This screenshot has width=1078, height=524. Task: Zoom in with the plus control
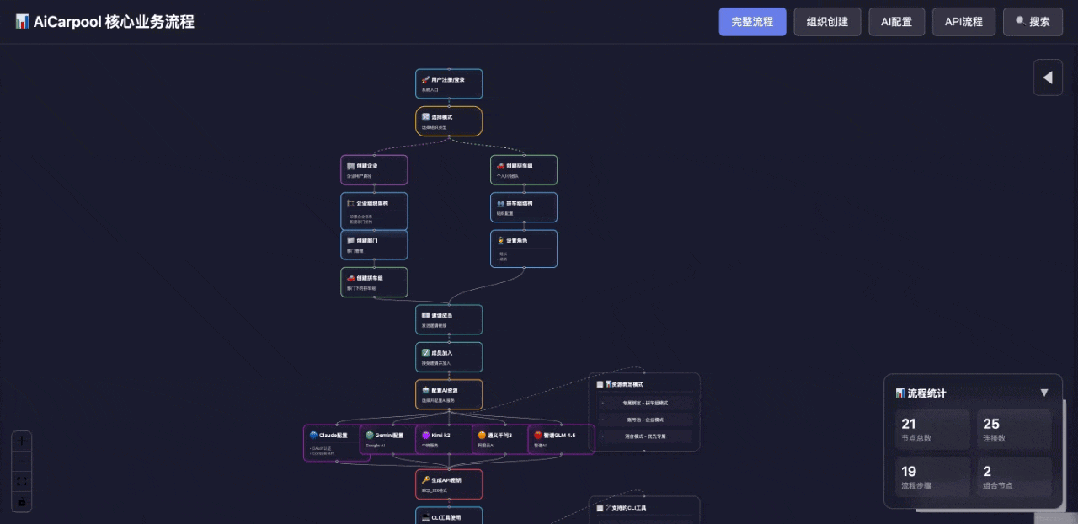(22, 441)
